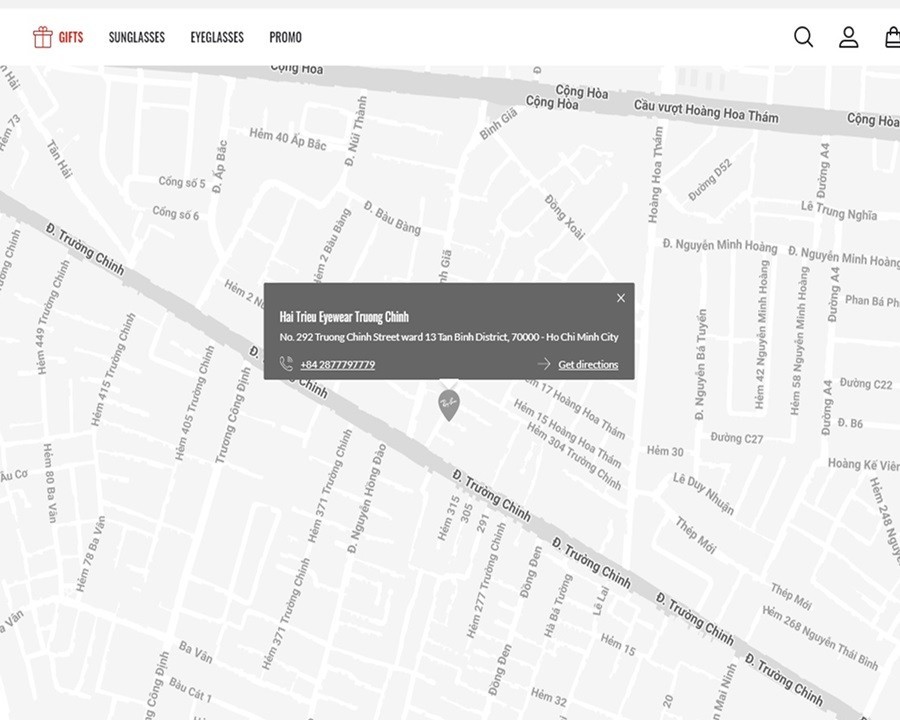Call store number +84 2877797779
900x720 pixels.
click(337, 365)
